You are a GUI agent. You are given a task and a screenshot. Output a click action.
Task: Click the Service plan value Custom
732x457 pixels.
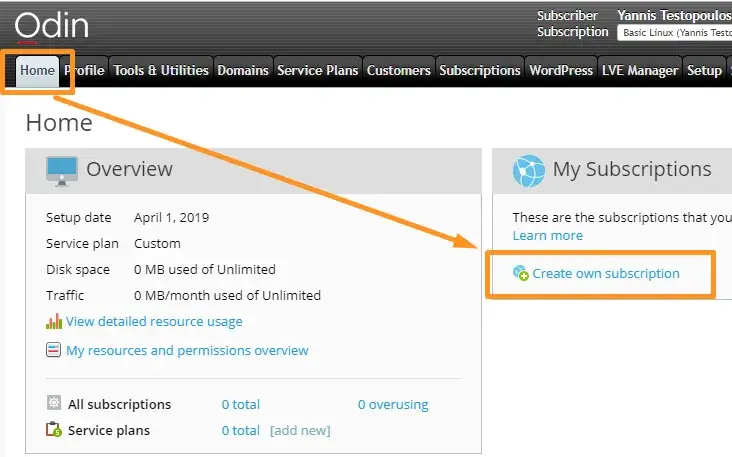[x=157, y=244]
